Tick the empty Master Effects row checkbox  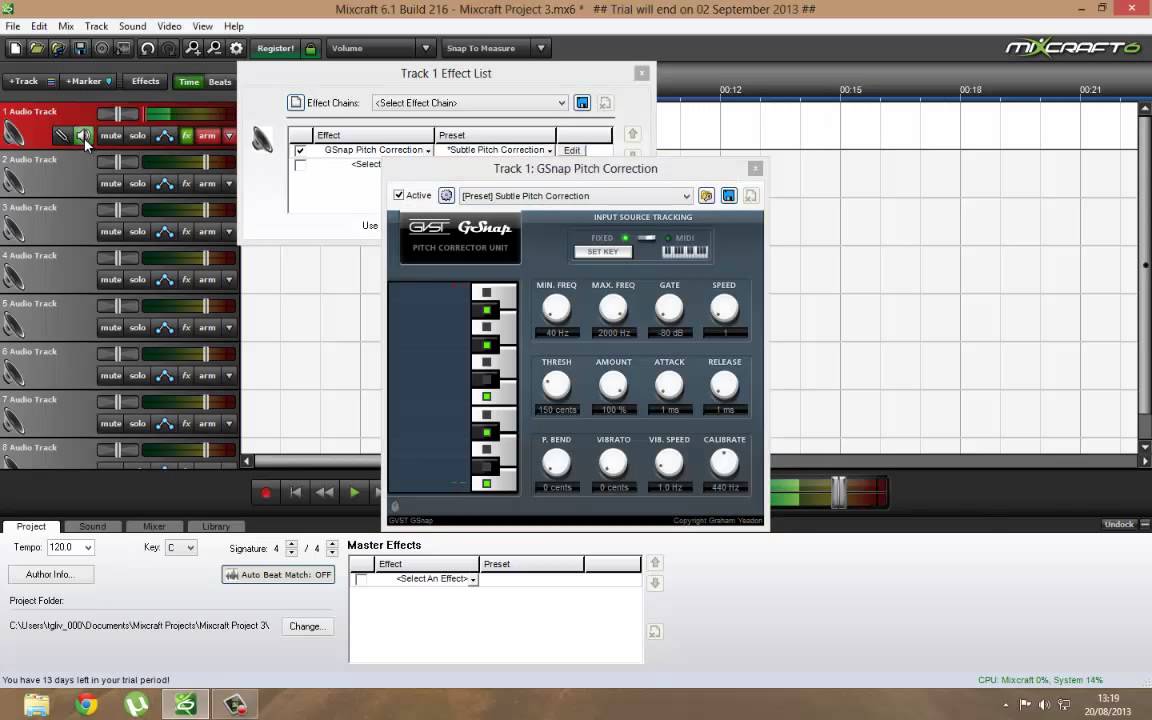coord(361,580)
